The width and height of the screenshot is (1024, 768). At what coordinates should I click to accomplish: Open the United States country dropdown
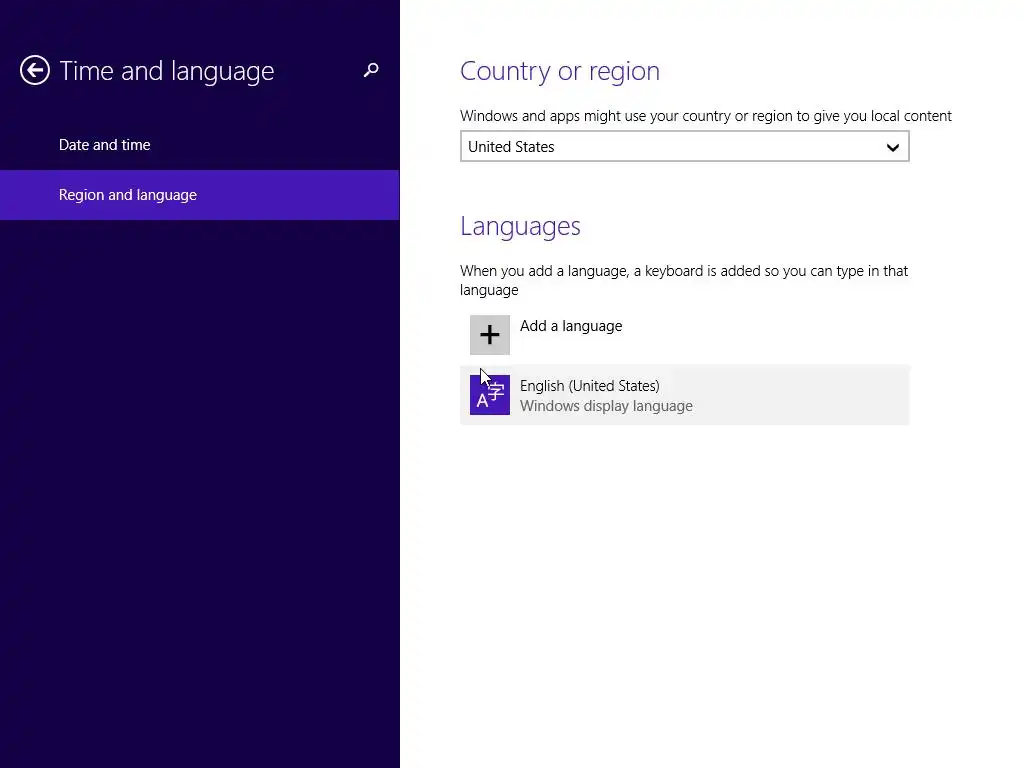(x=684, y=146)
